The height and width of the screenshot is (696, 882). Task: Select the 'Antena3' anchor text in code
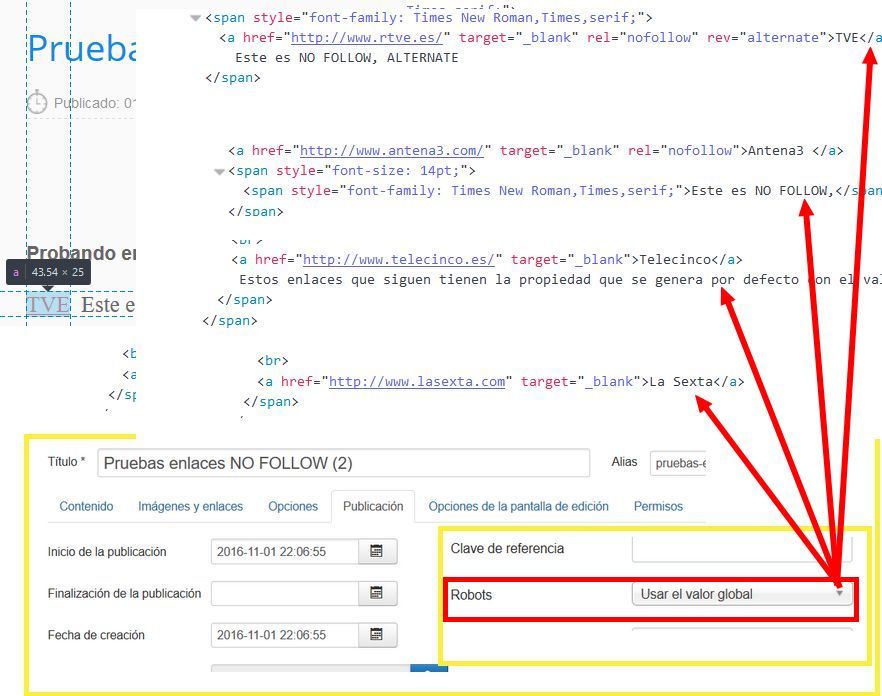(x=776, y=151)
